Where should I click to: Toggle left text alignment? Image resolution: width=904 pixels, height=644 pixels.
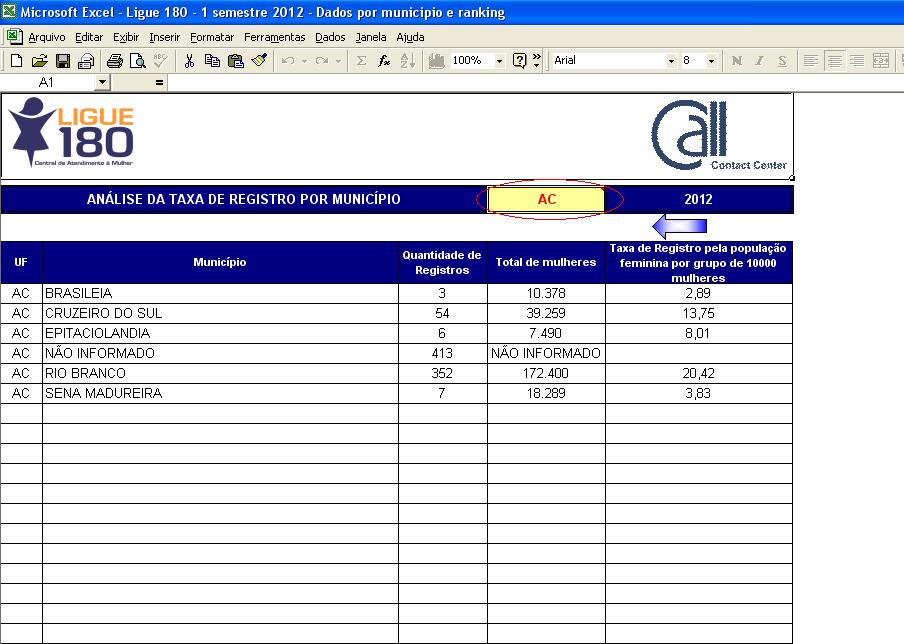click(x=811, y=61)
